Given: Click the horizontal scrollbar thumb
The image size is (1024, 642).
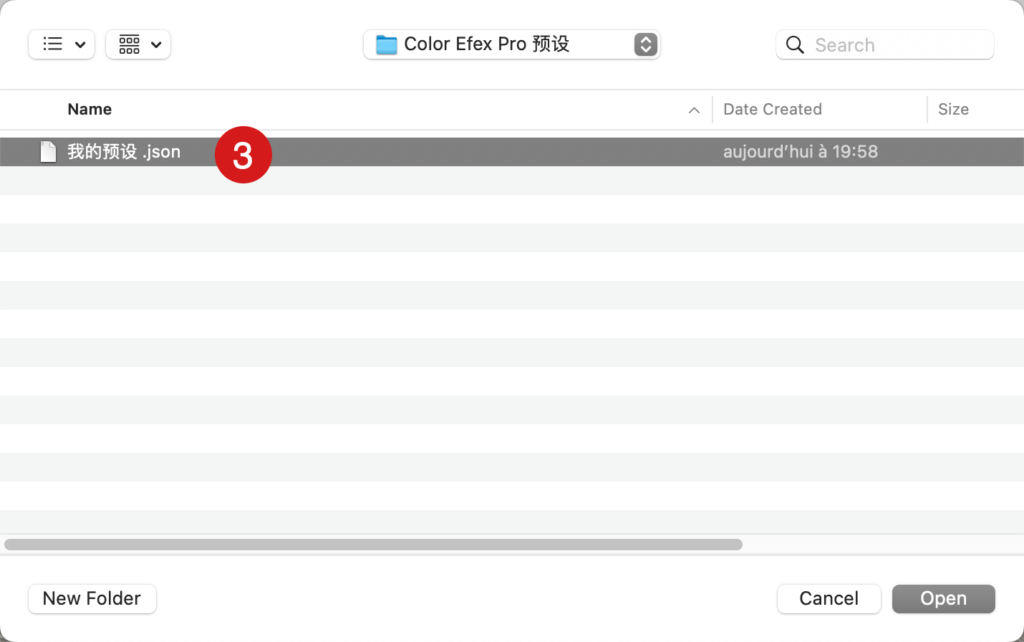Looking at the screenshot, I should click(373, 544).
